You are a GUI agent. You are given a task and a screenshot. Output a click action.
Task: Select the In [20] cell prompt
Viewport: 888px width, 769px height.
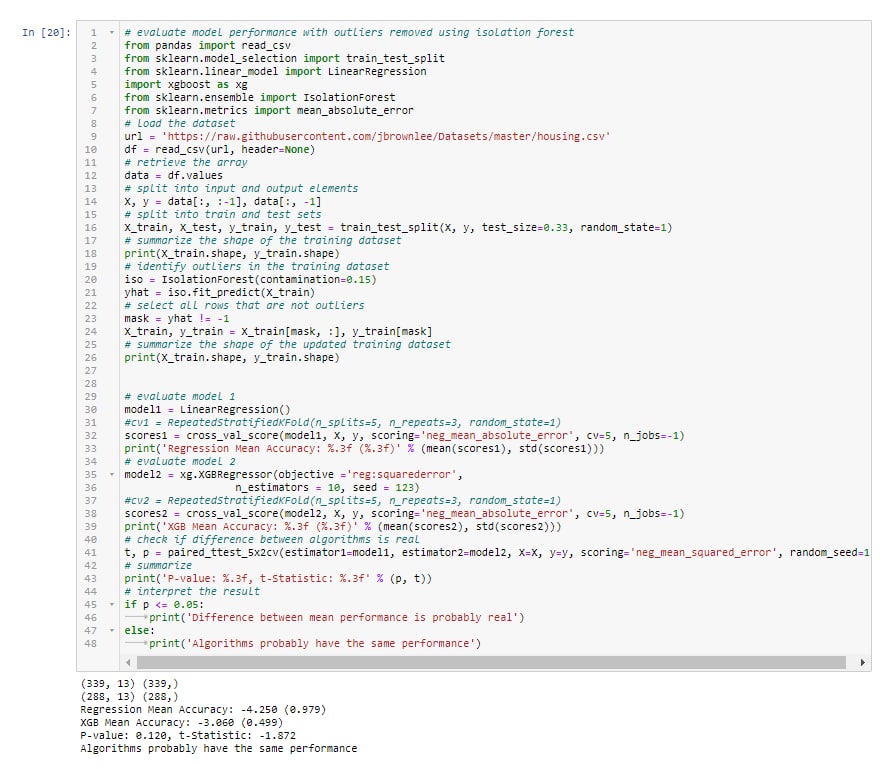[46, 33]
